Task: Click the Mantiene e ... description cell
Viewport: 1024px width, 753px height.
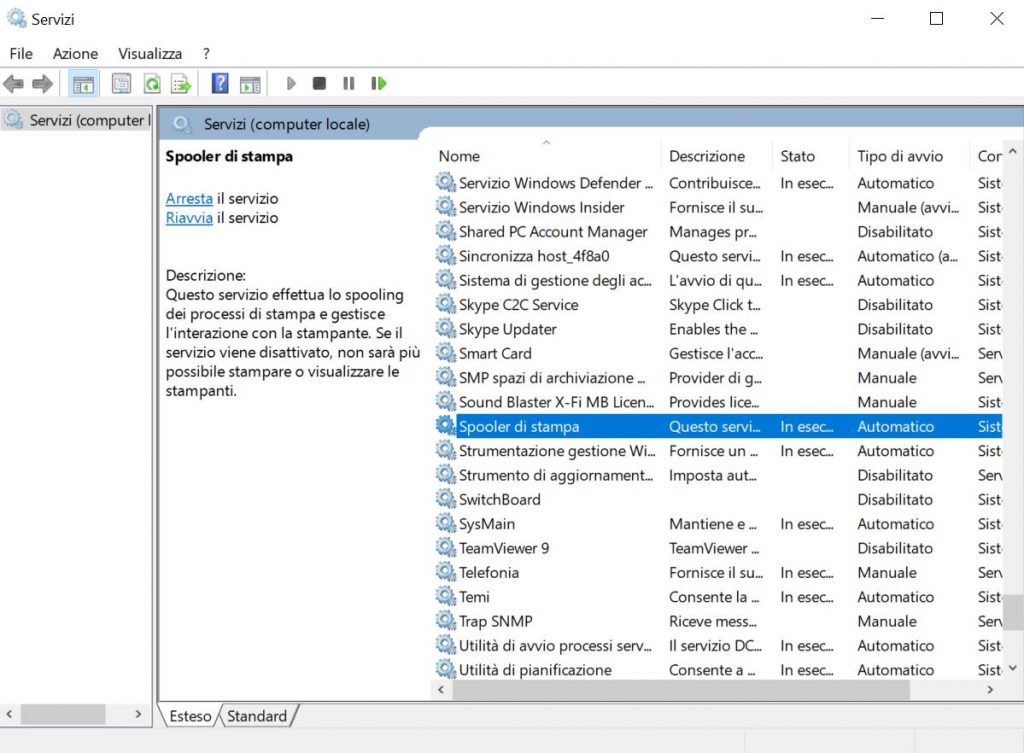Action: click(x=712, y=524)
